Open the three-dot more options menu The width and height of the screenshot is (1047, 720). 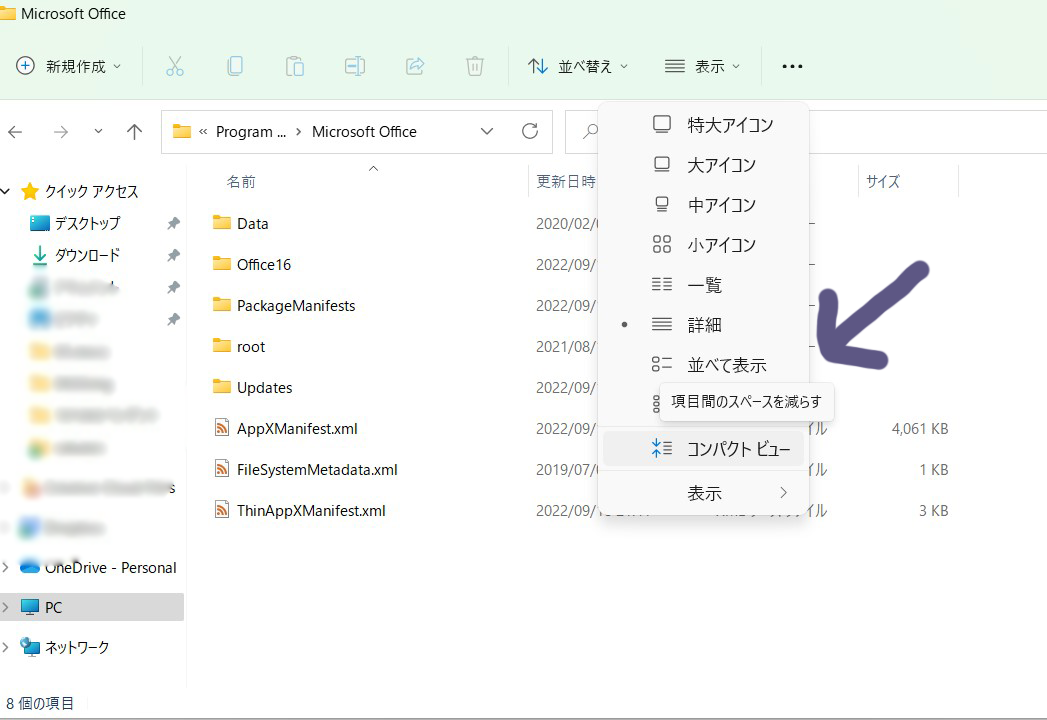(792, 66)
